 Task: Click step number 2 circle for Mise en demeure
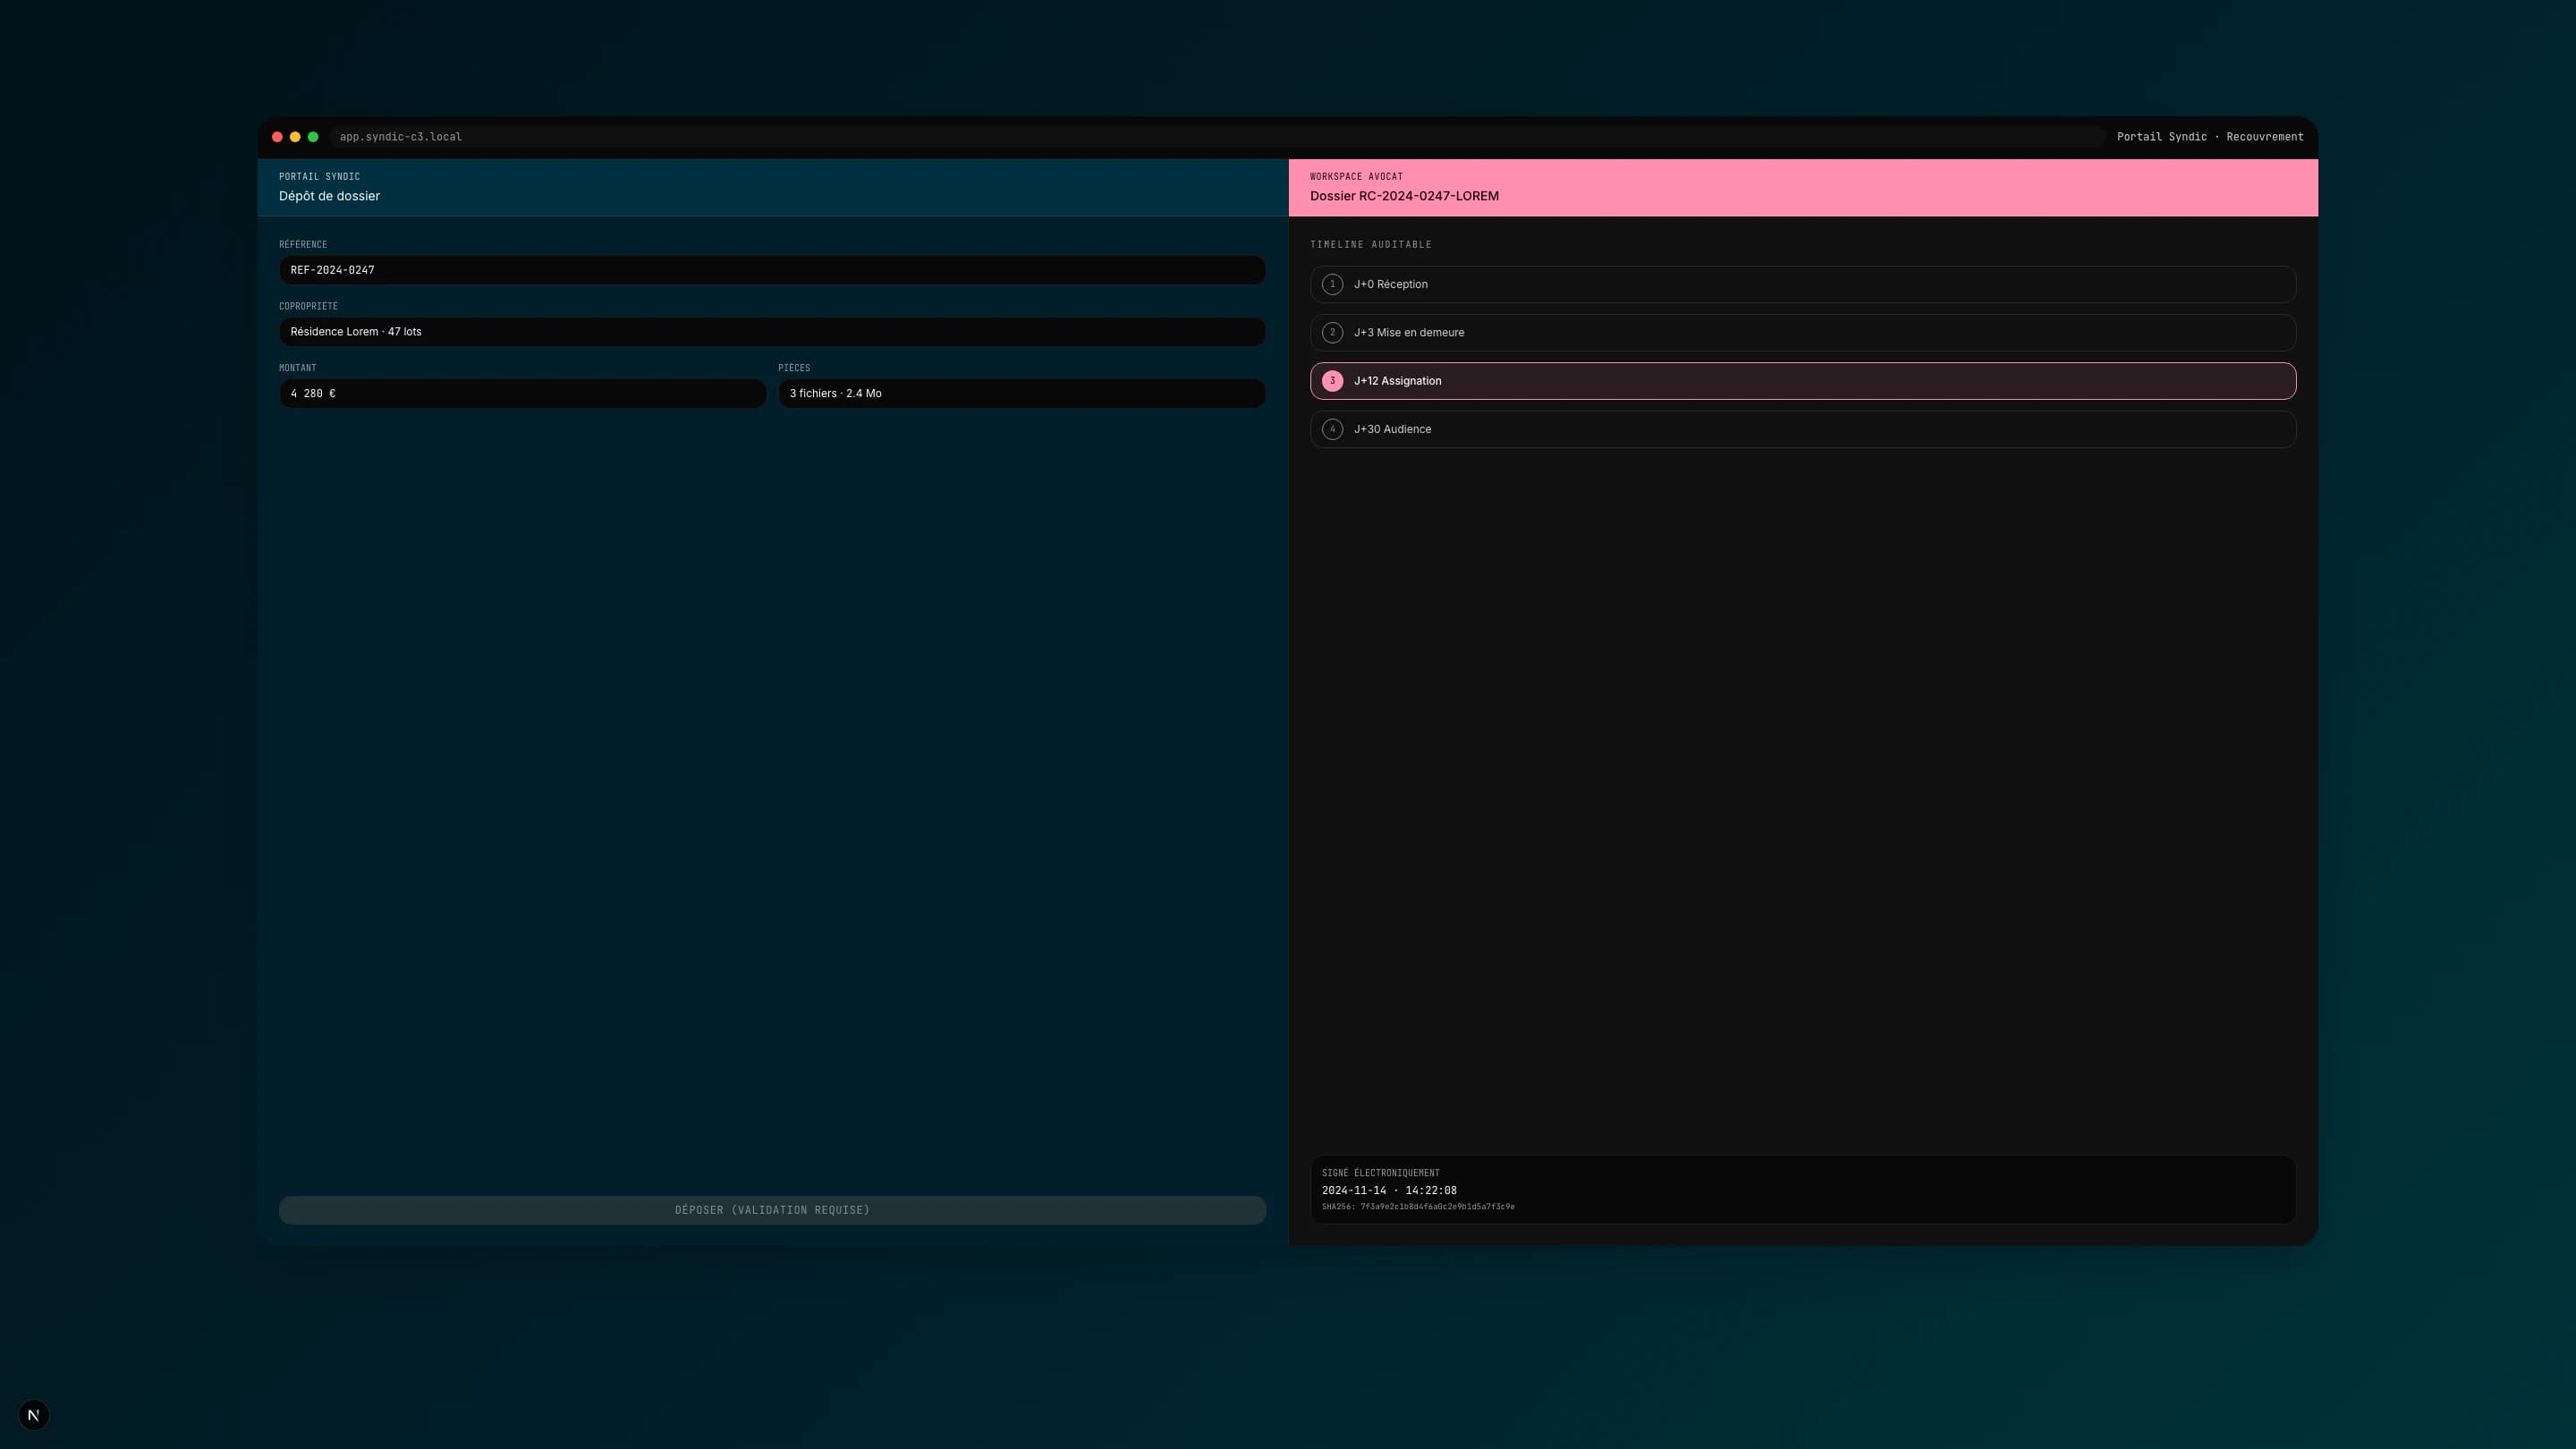1332,332
